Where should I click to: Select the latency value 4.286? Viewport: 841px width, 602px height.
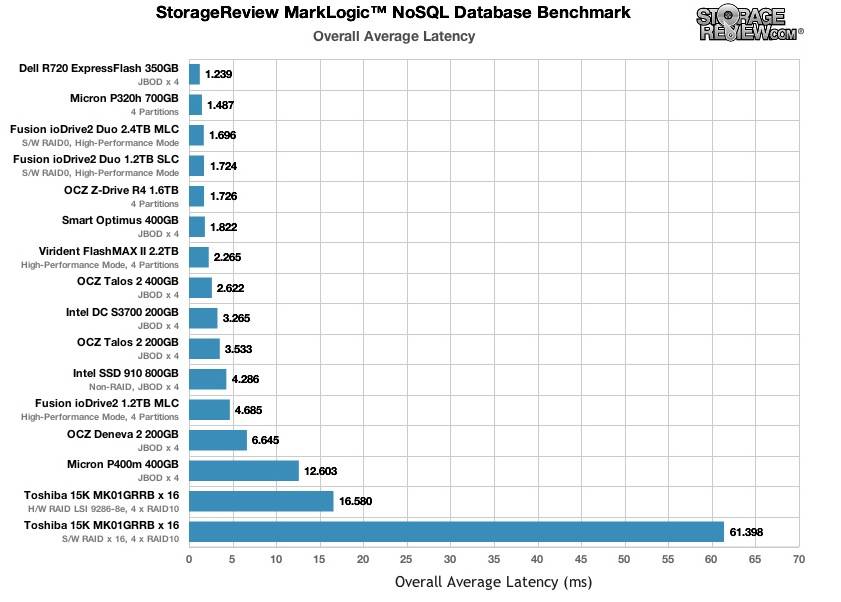245,379
